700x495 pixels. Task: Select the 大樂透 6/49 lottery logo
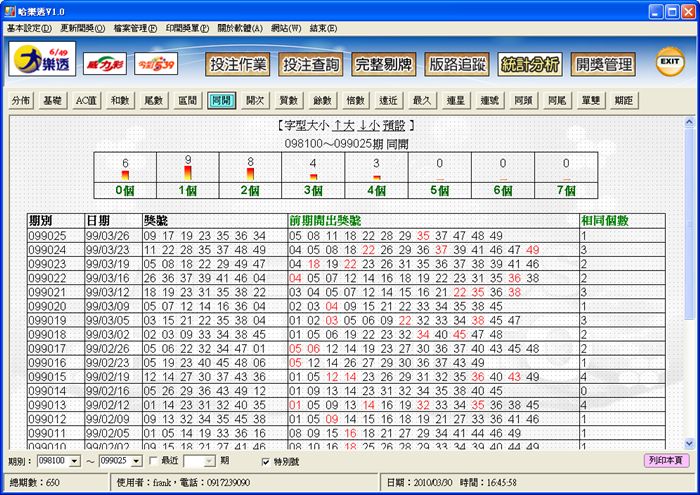42,59
